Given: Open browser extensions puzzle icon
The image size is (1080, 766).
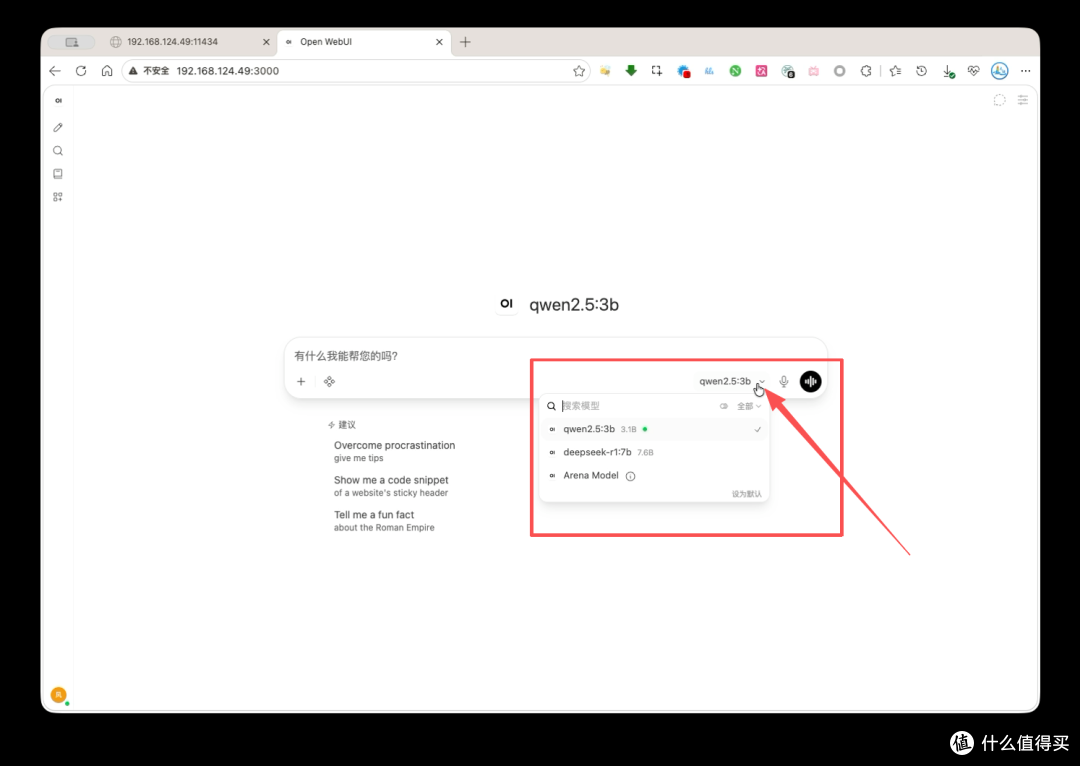Looking at the screenshot, I should (x=866, y=70).
